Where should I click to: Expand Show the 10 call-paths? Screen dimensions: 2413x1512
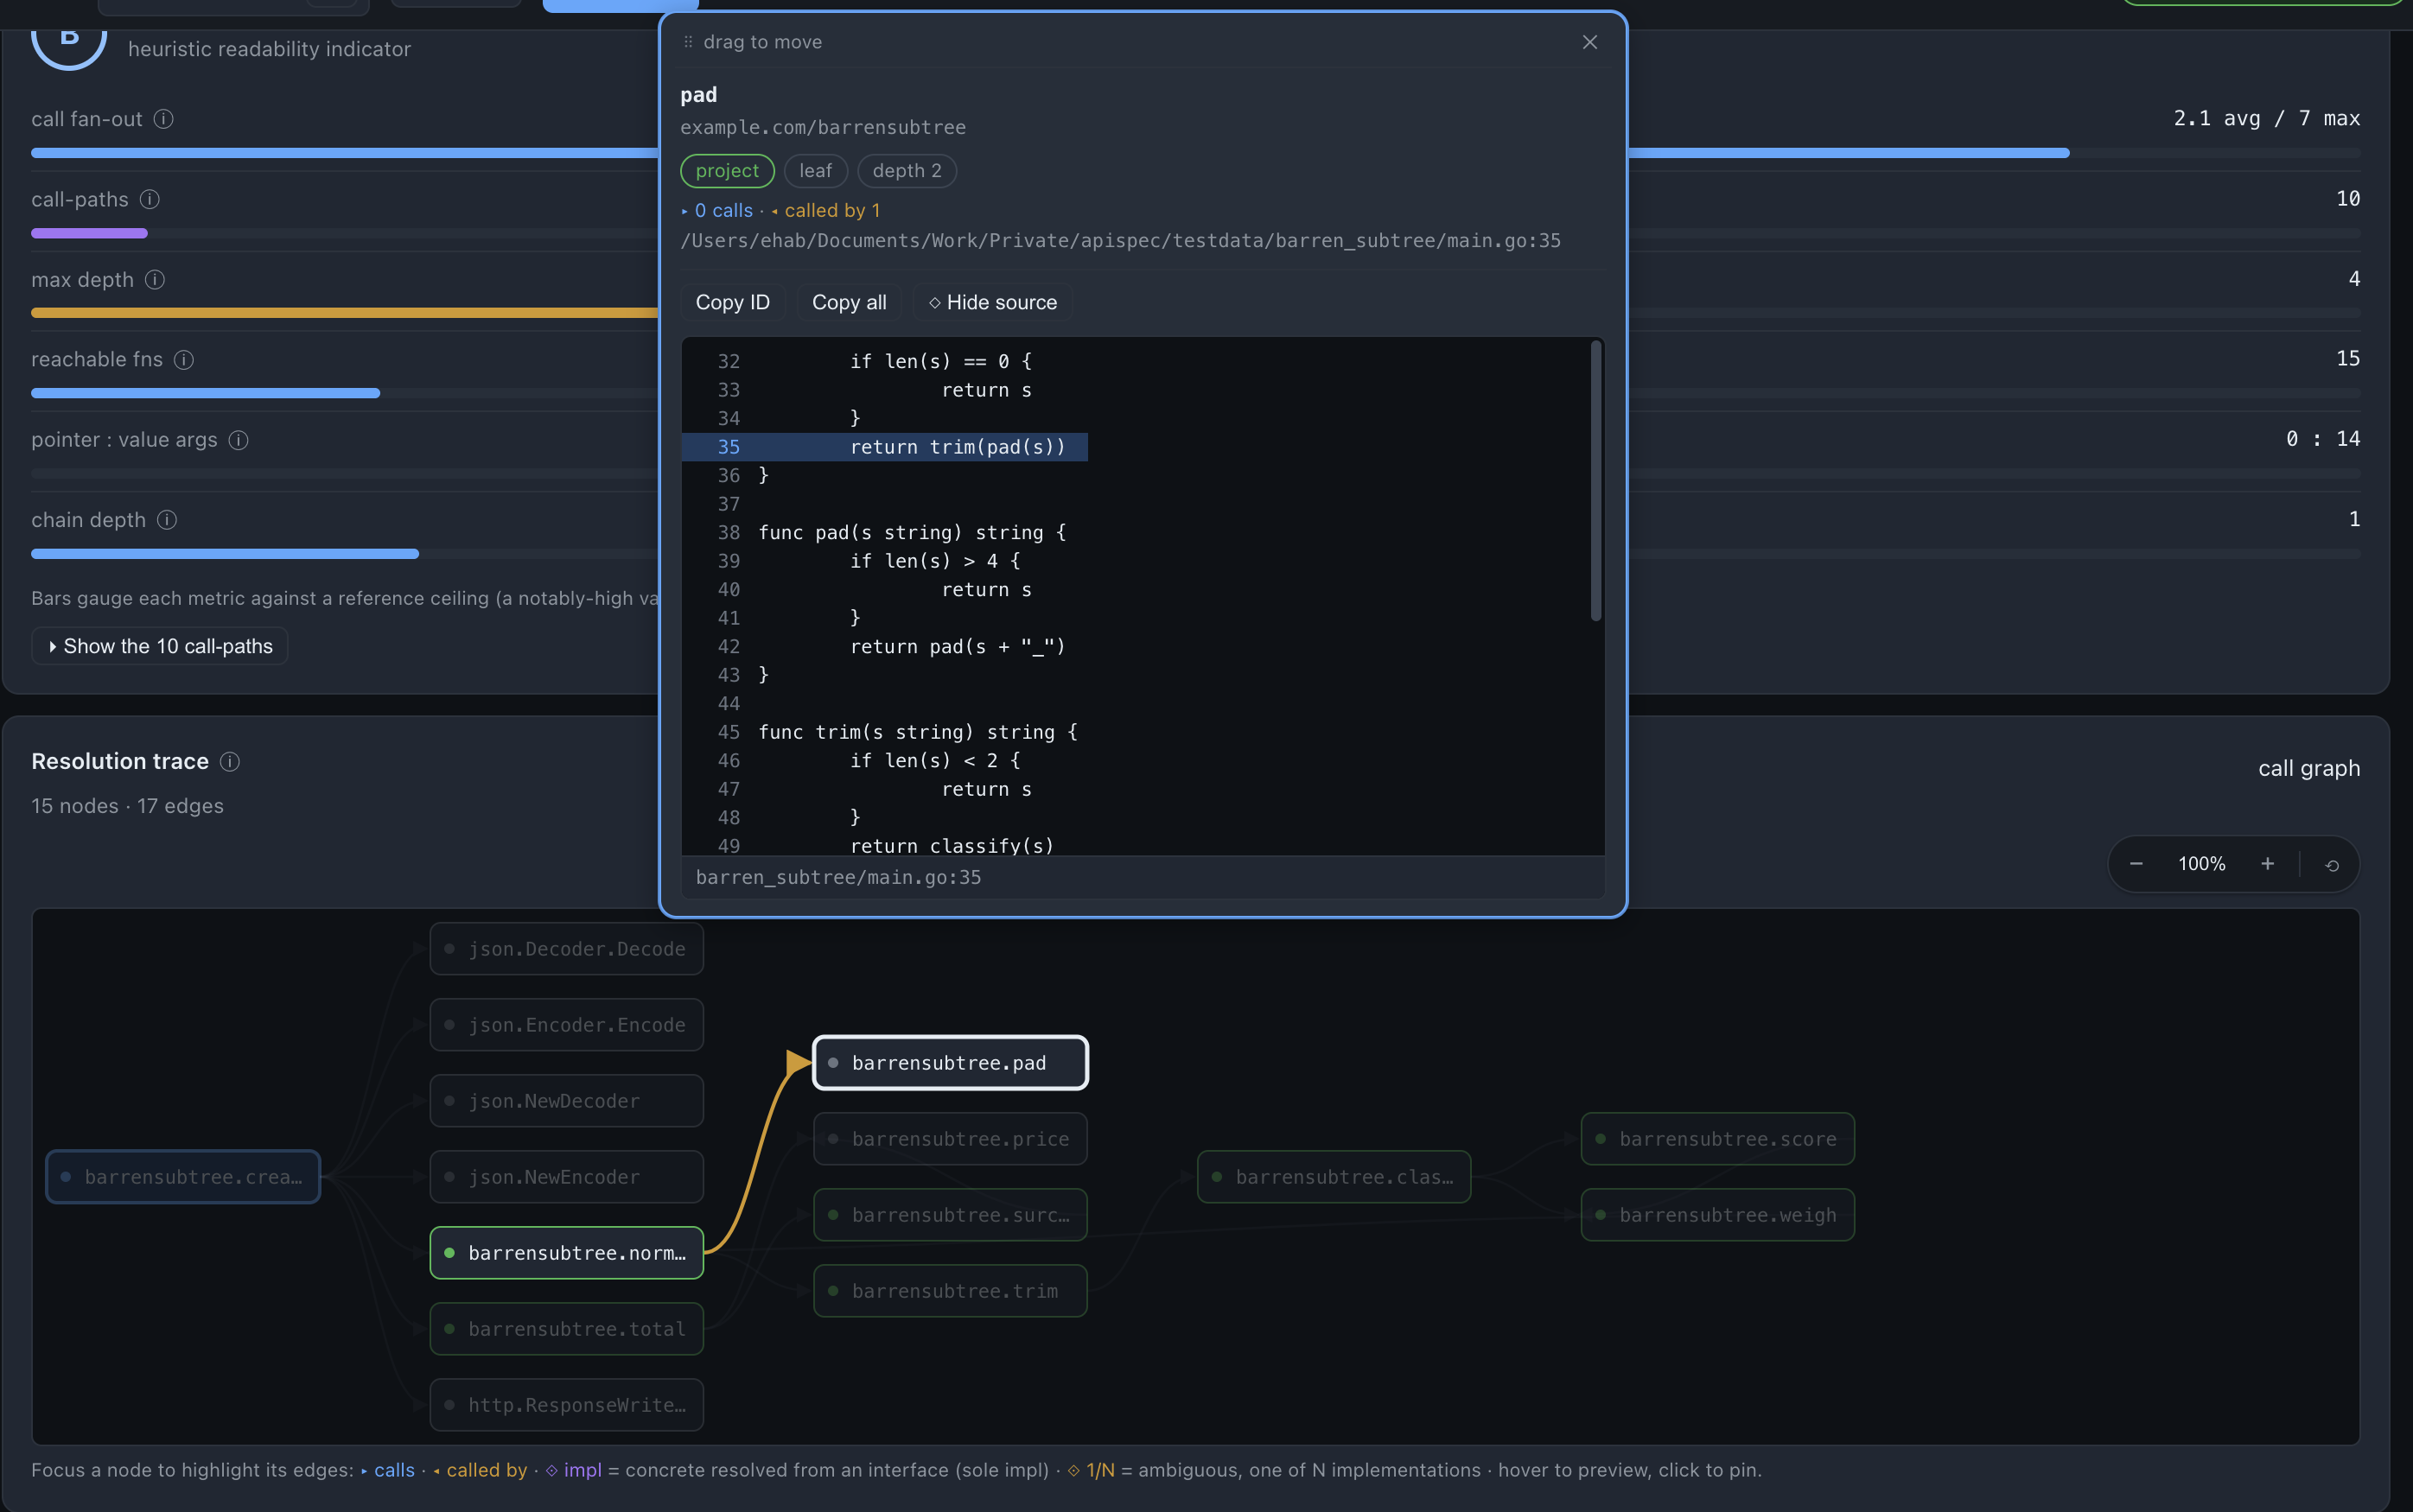(160, 646)
